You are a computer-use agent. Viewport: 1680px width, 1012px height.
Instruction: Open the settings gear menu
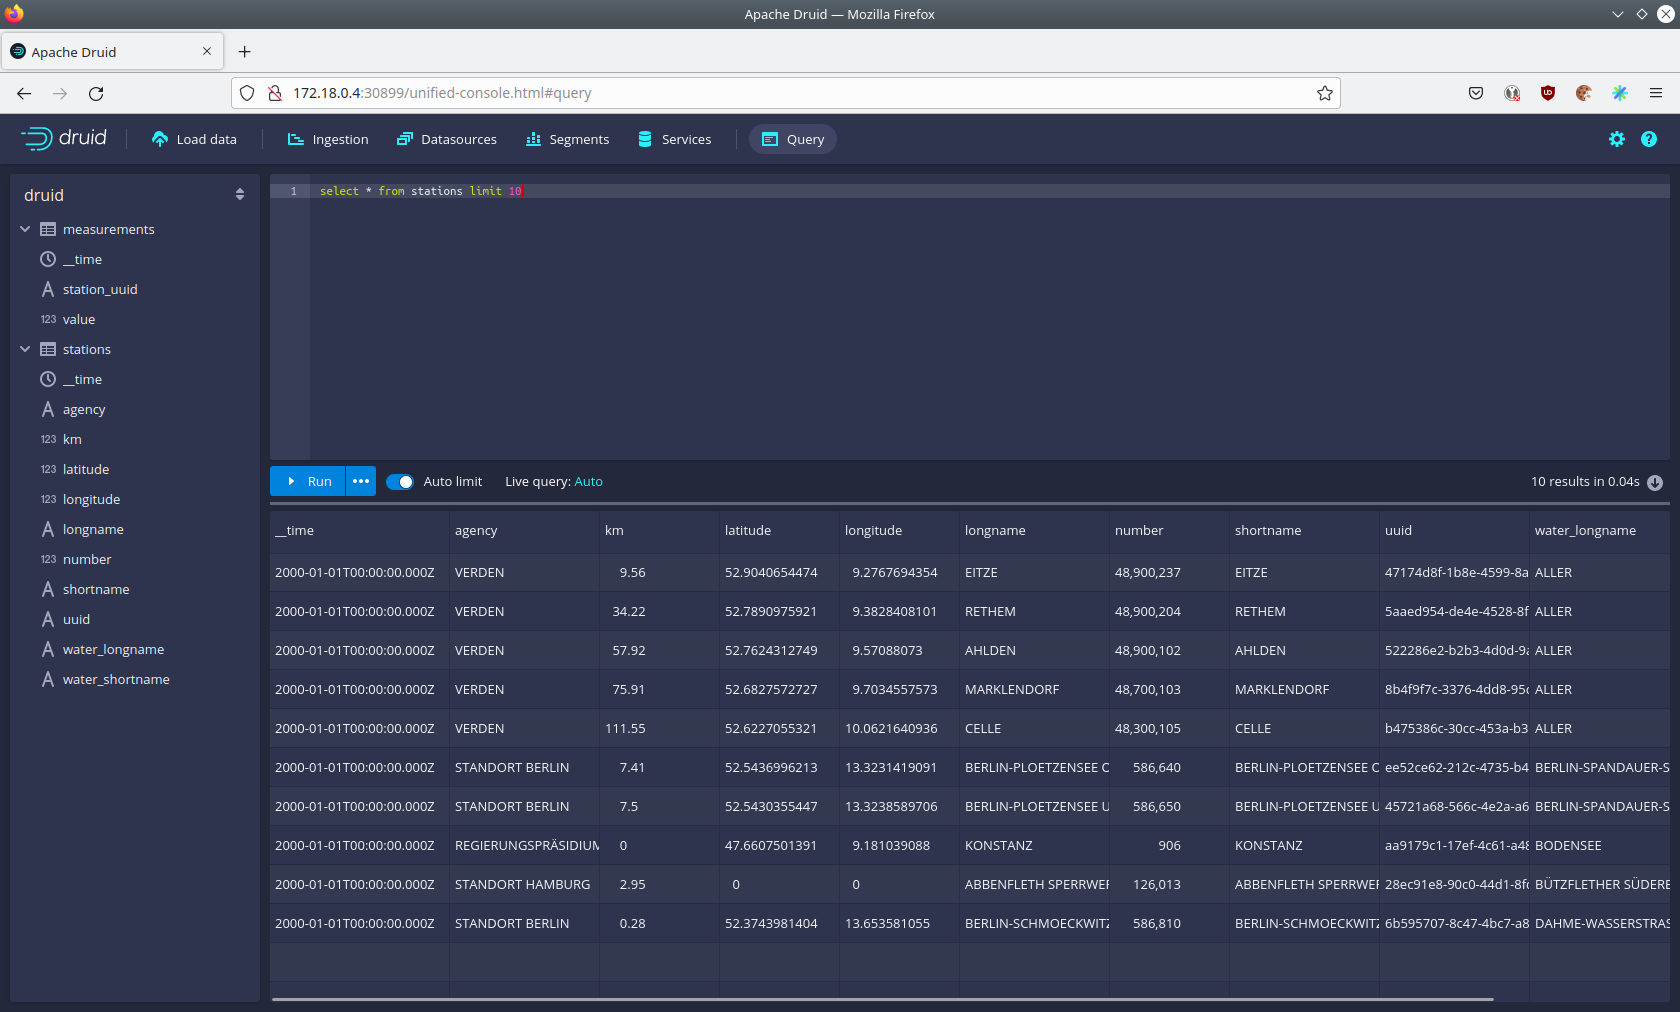click(1616, 139)
